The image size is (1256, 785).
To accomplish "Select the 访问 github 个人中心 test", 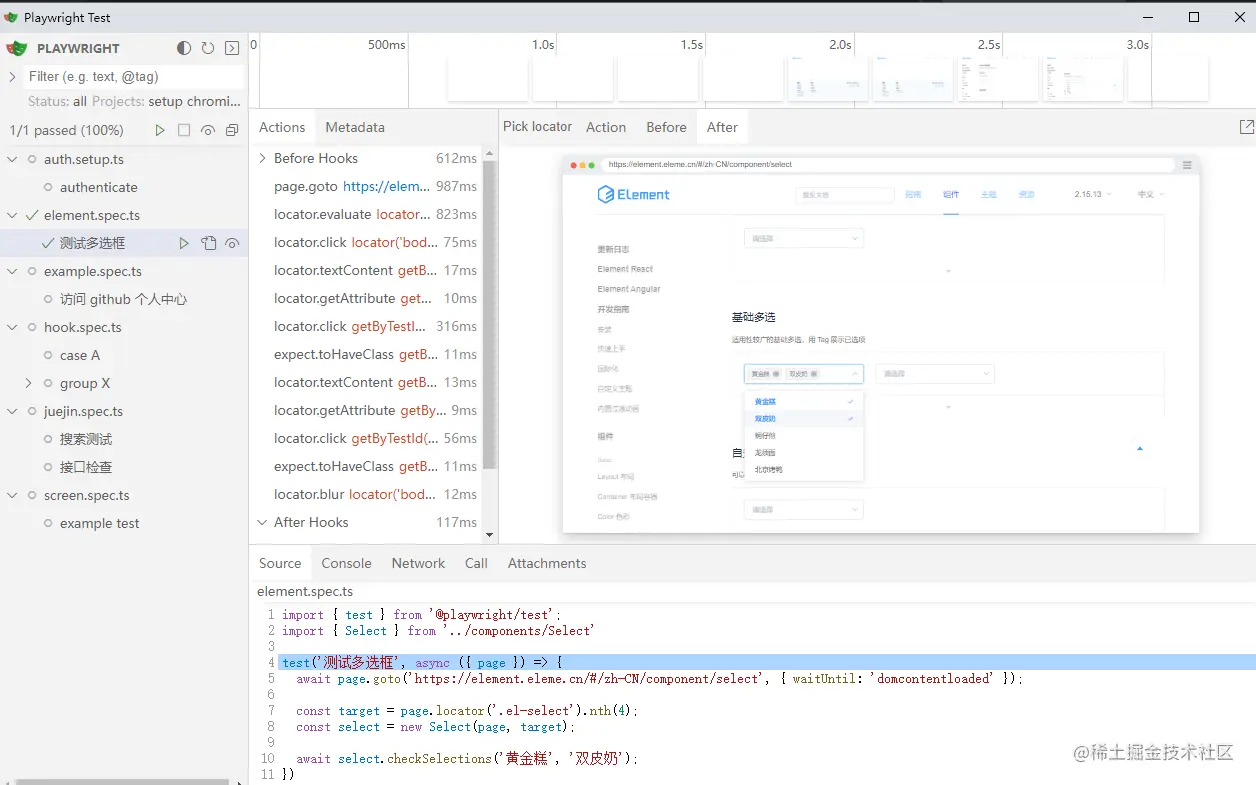I will [x=123, y=299].
